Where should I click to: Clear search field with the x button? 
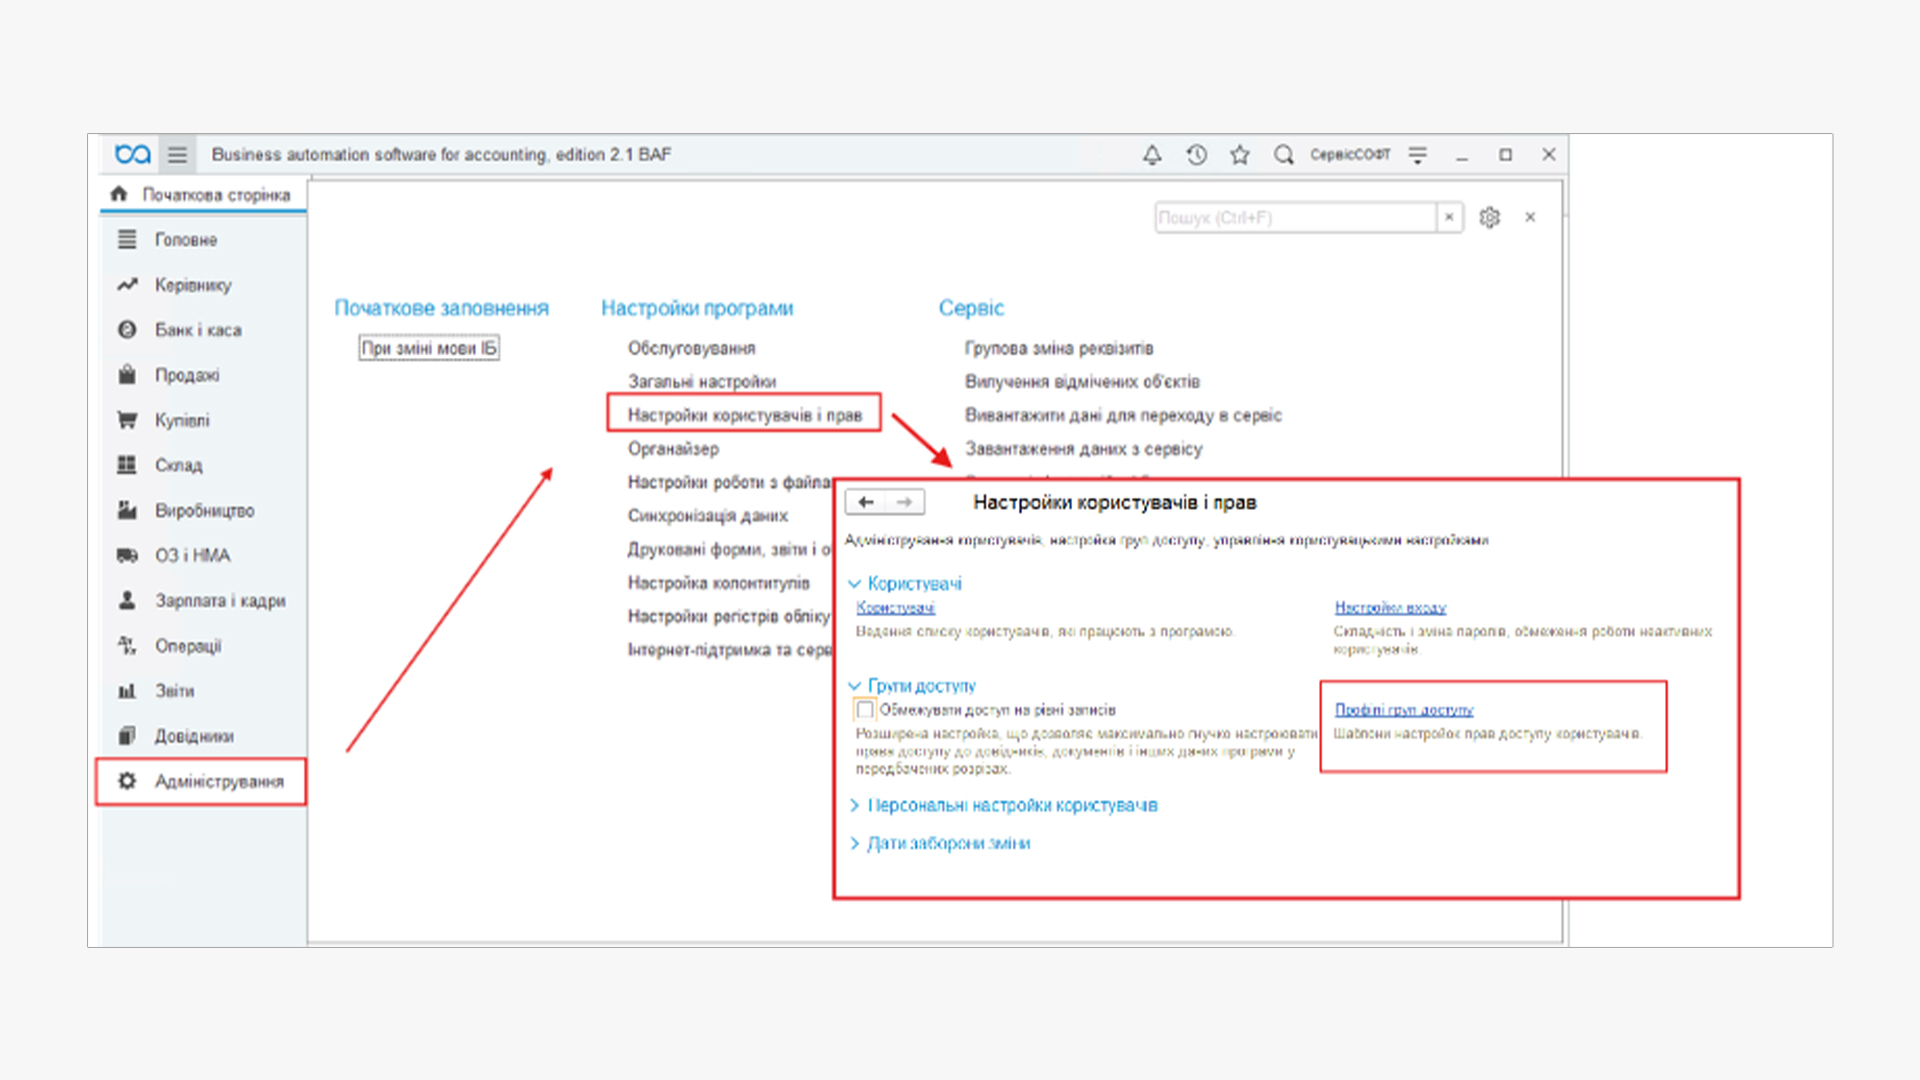[x=1449, y=217]
